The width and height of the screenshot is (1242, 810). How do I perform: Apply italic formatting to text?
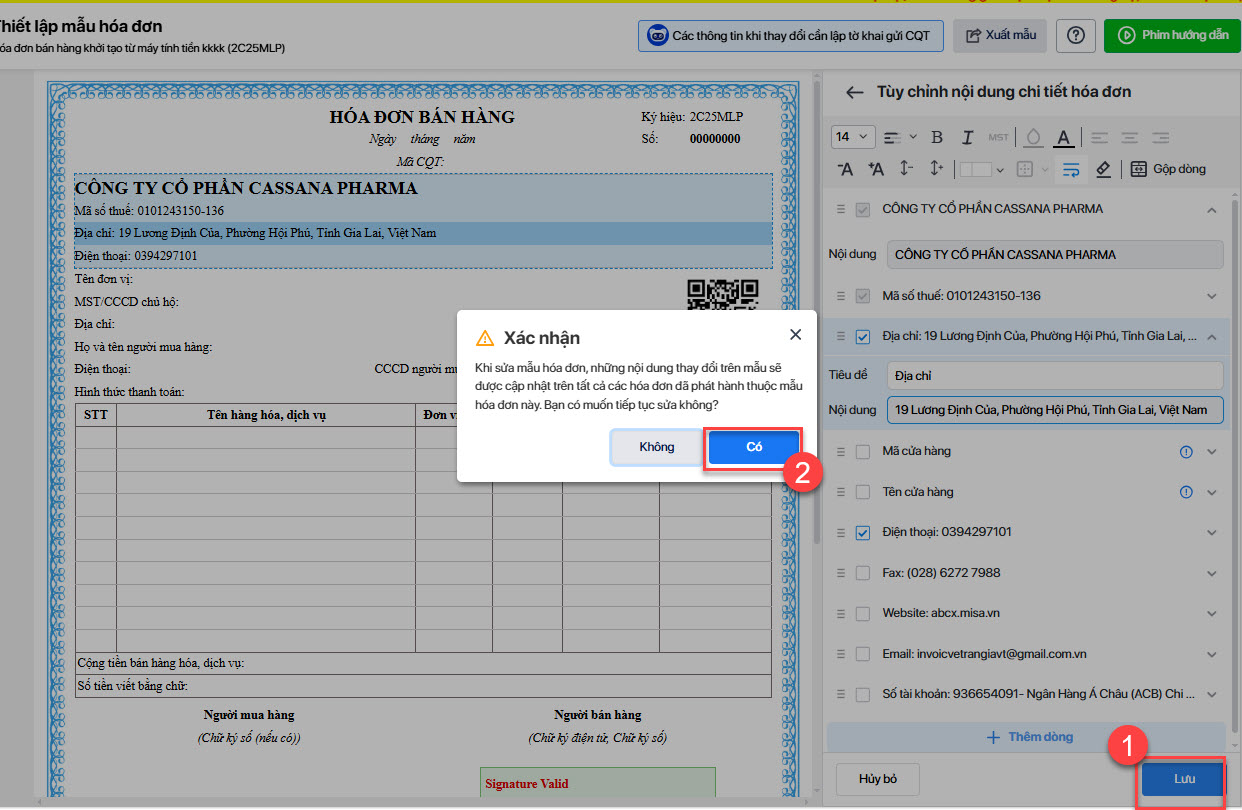967,137
